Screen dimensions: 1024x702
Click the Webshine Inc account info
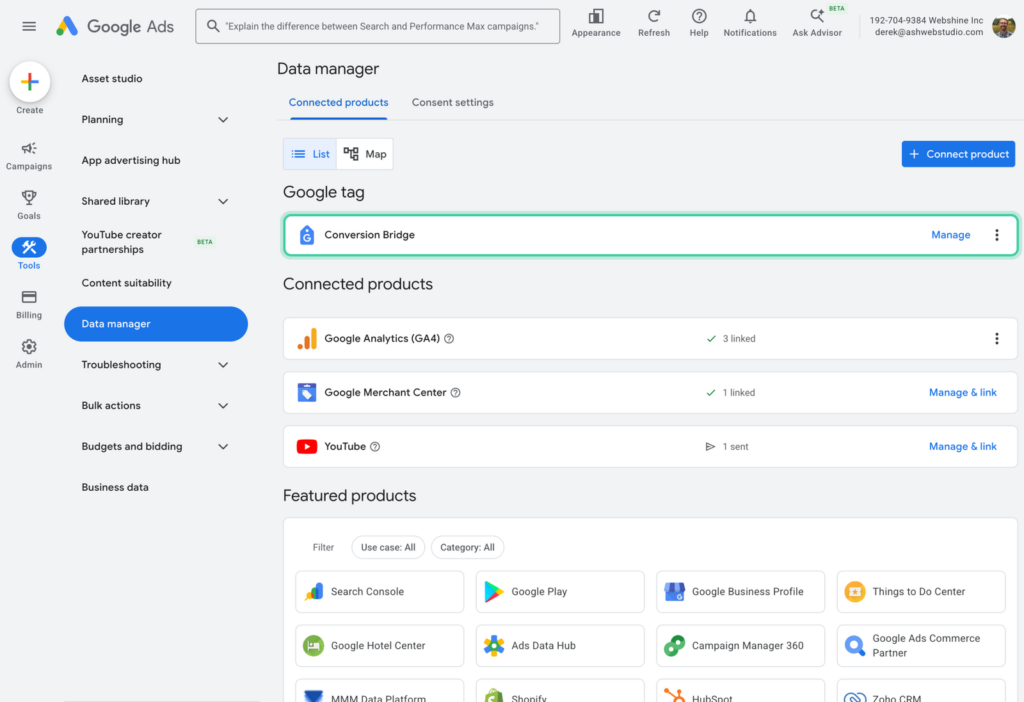(926, 26)
